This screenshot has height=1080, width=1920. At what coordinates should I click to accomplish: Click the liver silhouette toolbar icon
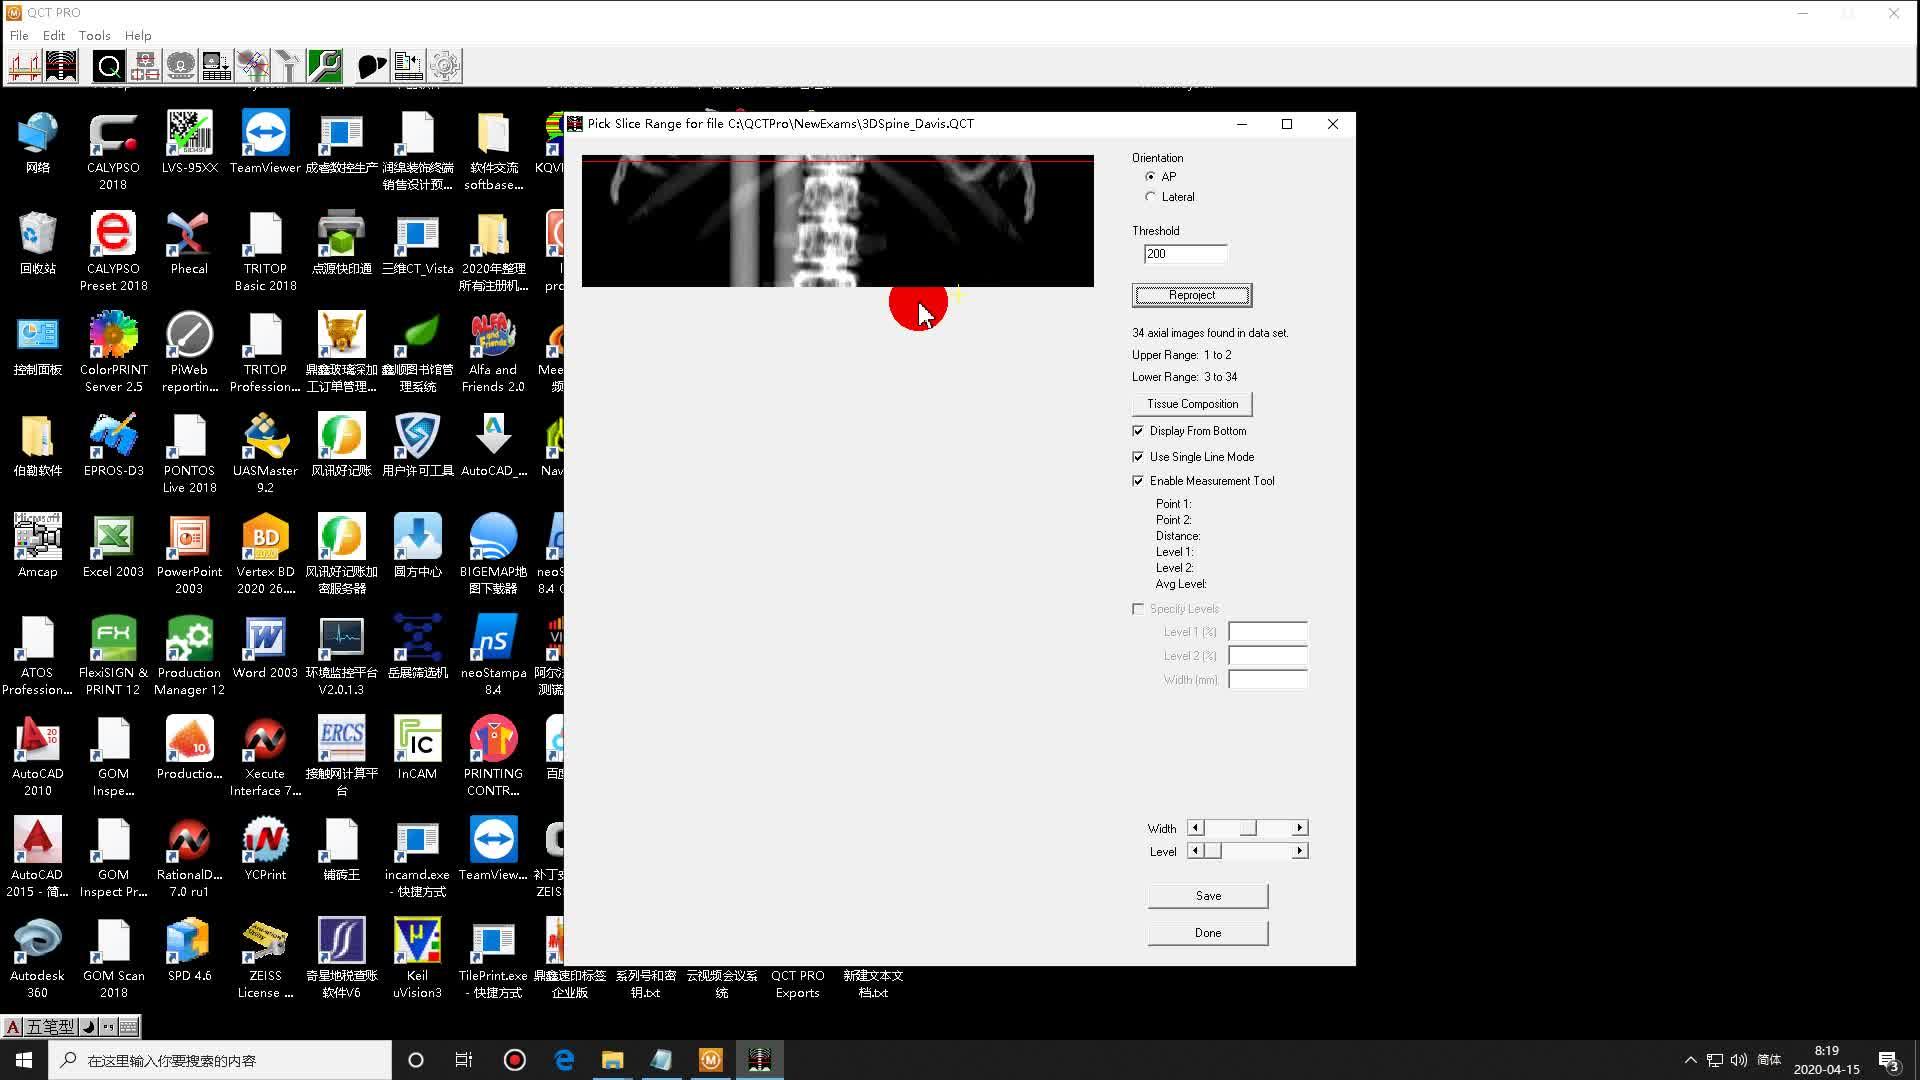(371, 66)
